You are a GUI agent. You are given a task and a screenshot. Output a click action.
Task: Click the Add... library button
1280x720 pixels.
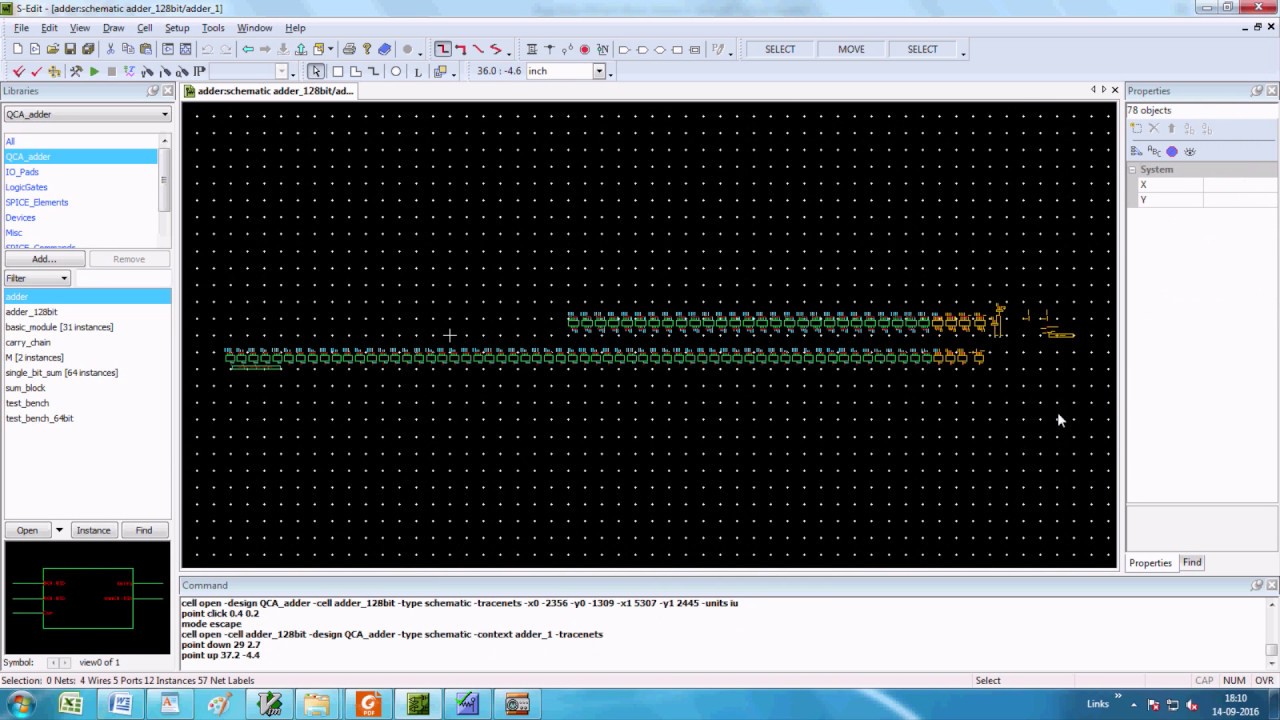pyautogui.click(x=44, y=259)
